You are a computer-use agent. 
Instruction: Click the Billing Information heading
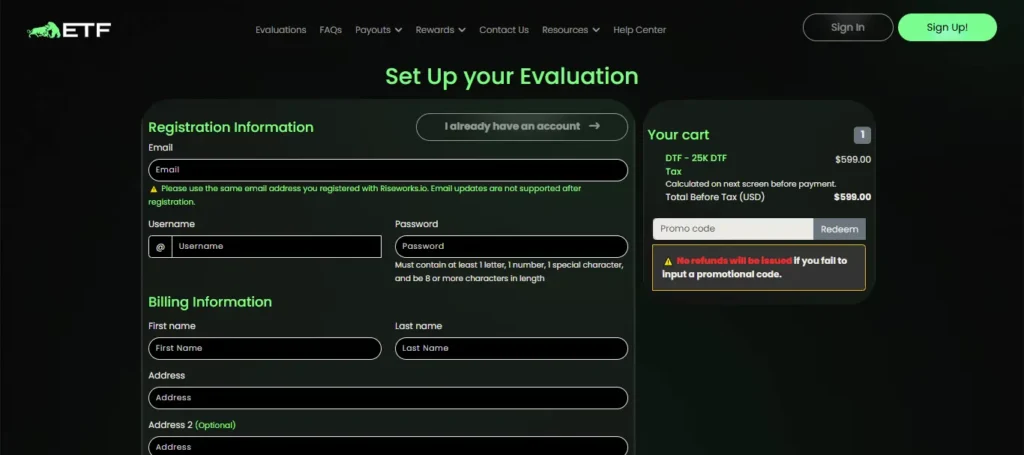210,302
